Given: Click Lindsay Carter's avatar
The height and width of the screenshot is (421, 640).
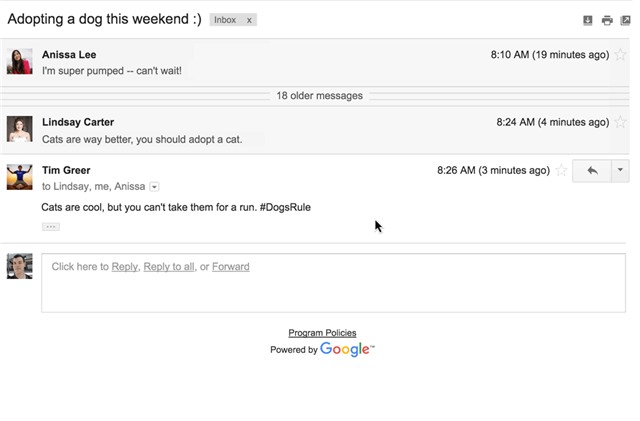Looking at the screenshot, I should pos(19,130).
